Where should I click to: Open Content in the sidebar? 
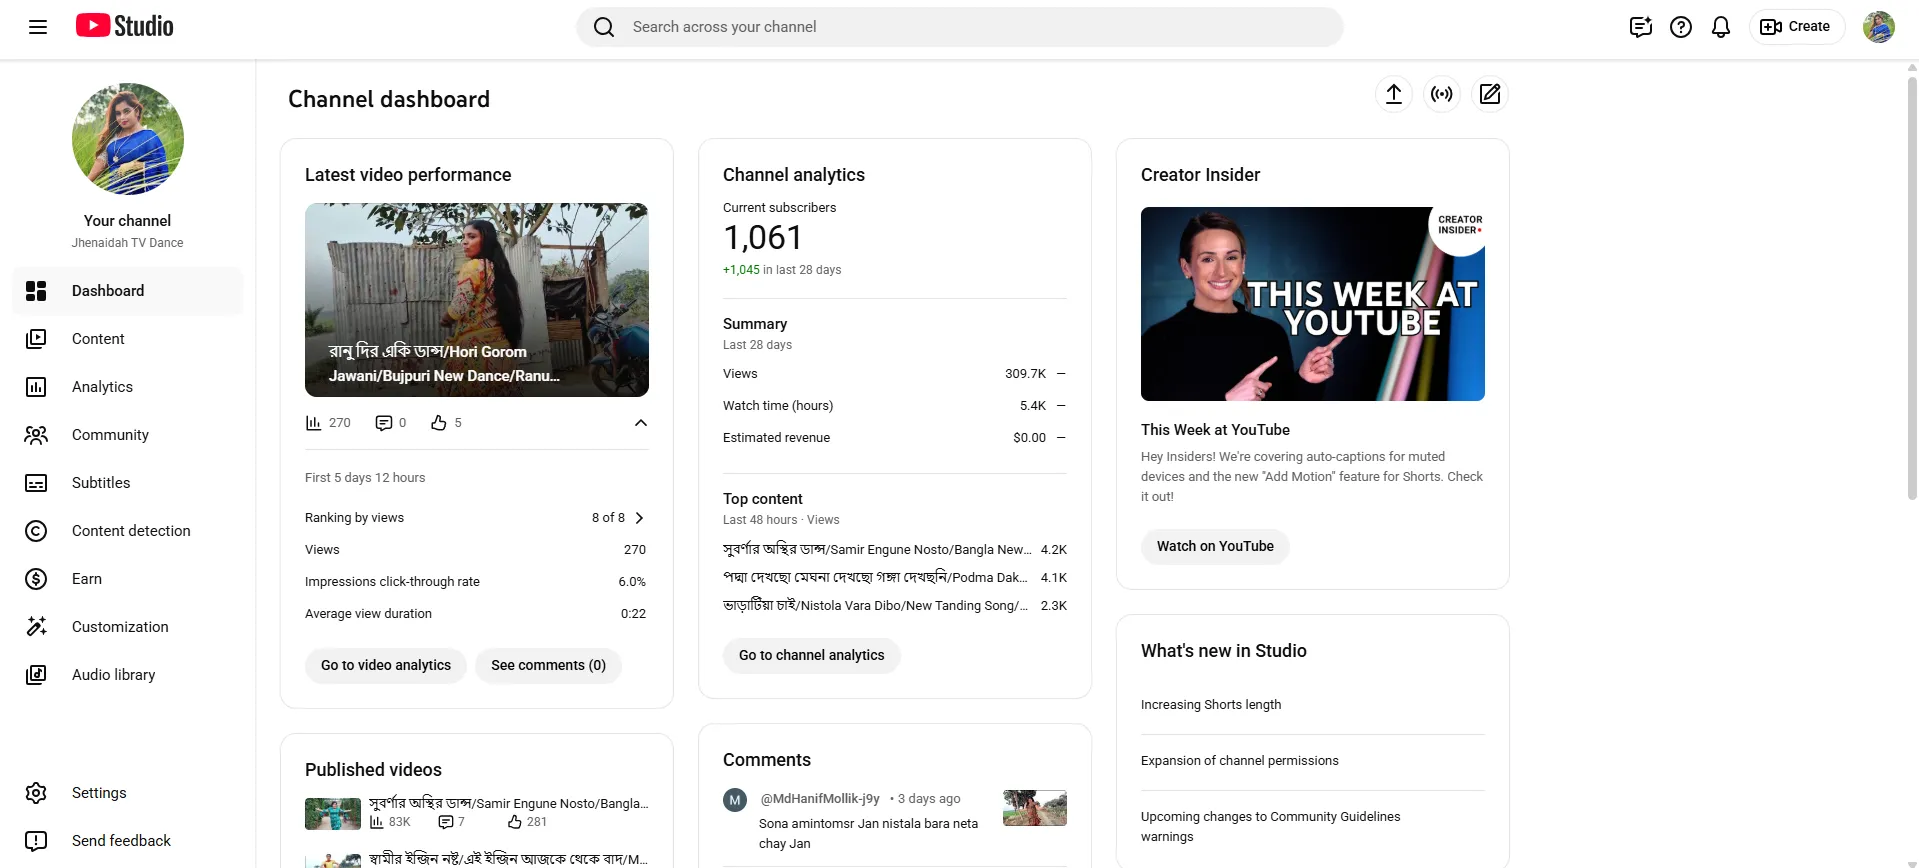[128, 339]
